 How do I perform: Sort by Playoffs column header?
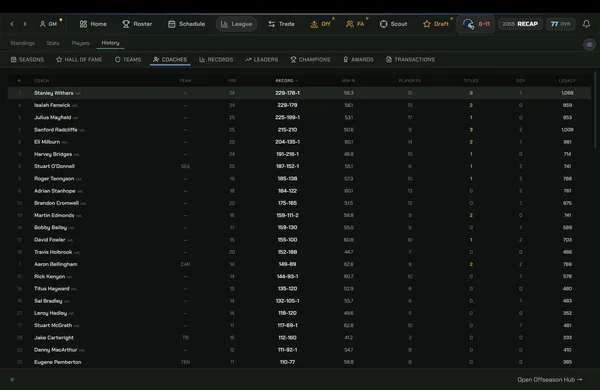409,81
